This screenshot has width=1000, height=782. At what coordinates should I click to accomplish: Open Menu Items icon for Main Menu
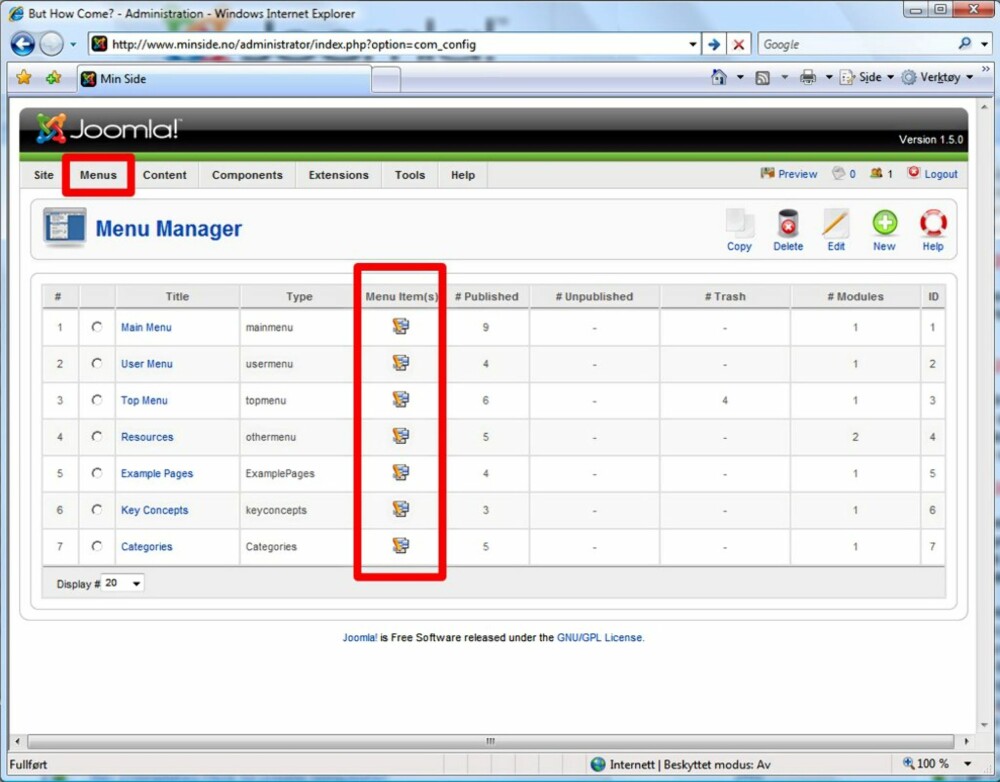point(401,327)
